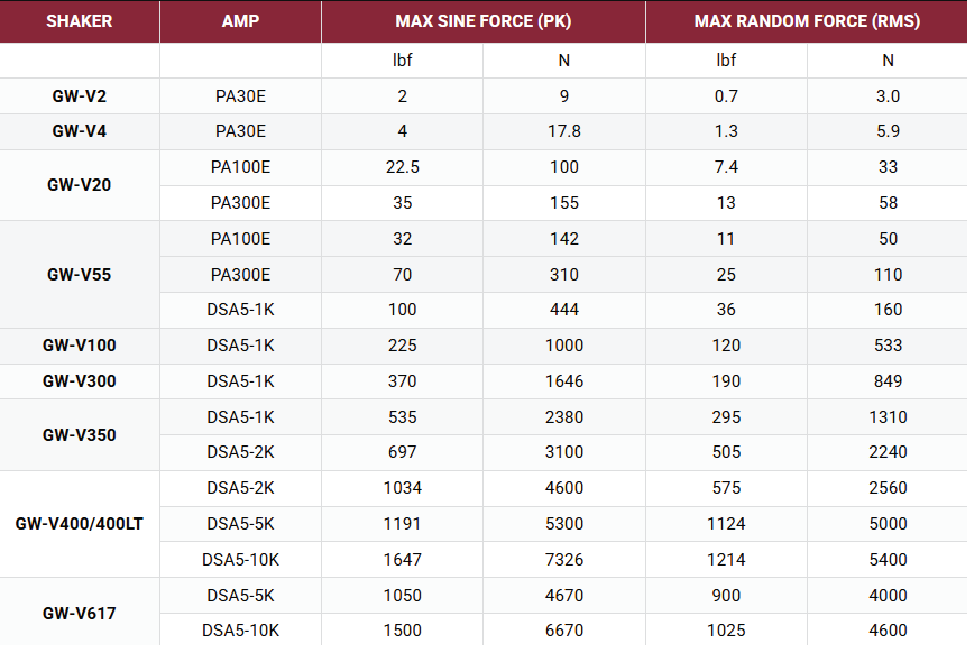Viewport: 968px width, 646px height.
Task: Select the PA30E amp in GW-V4 row
Action: tap(240, 131)
